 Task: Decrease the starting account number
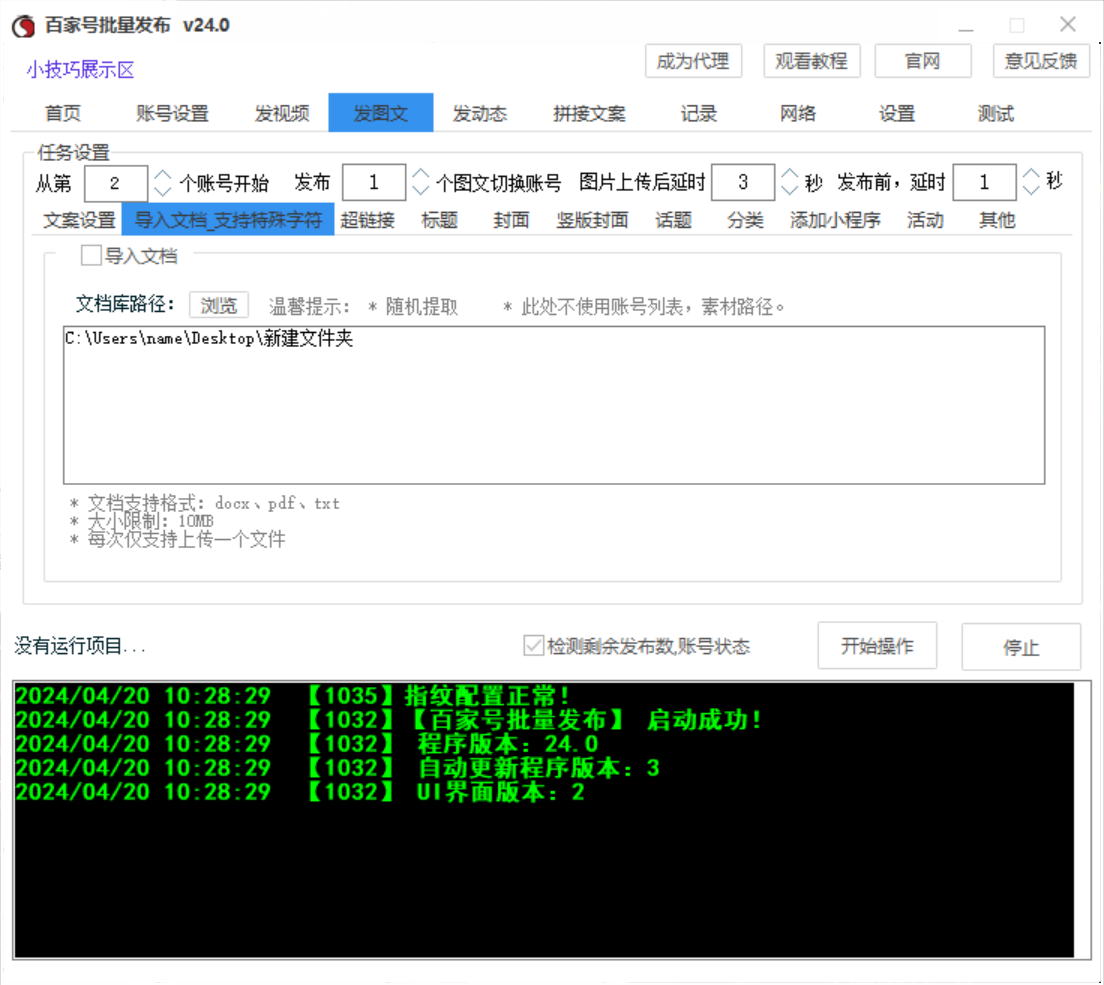(x=163, y=191)
